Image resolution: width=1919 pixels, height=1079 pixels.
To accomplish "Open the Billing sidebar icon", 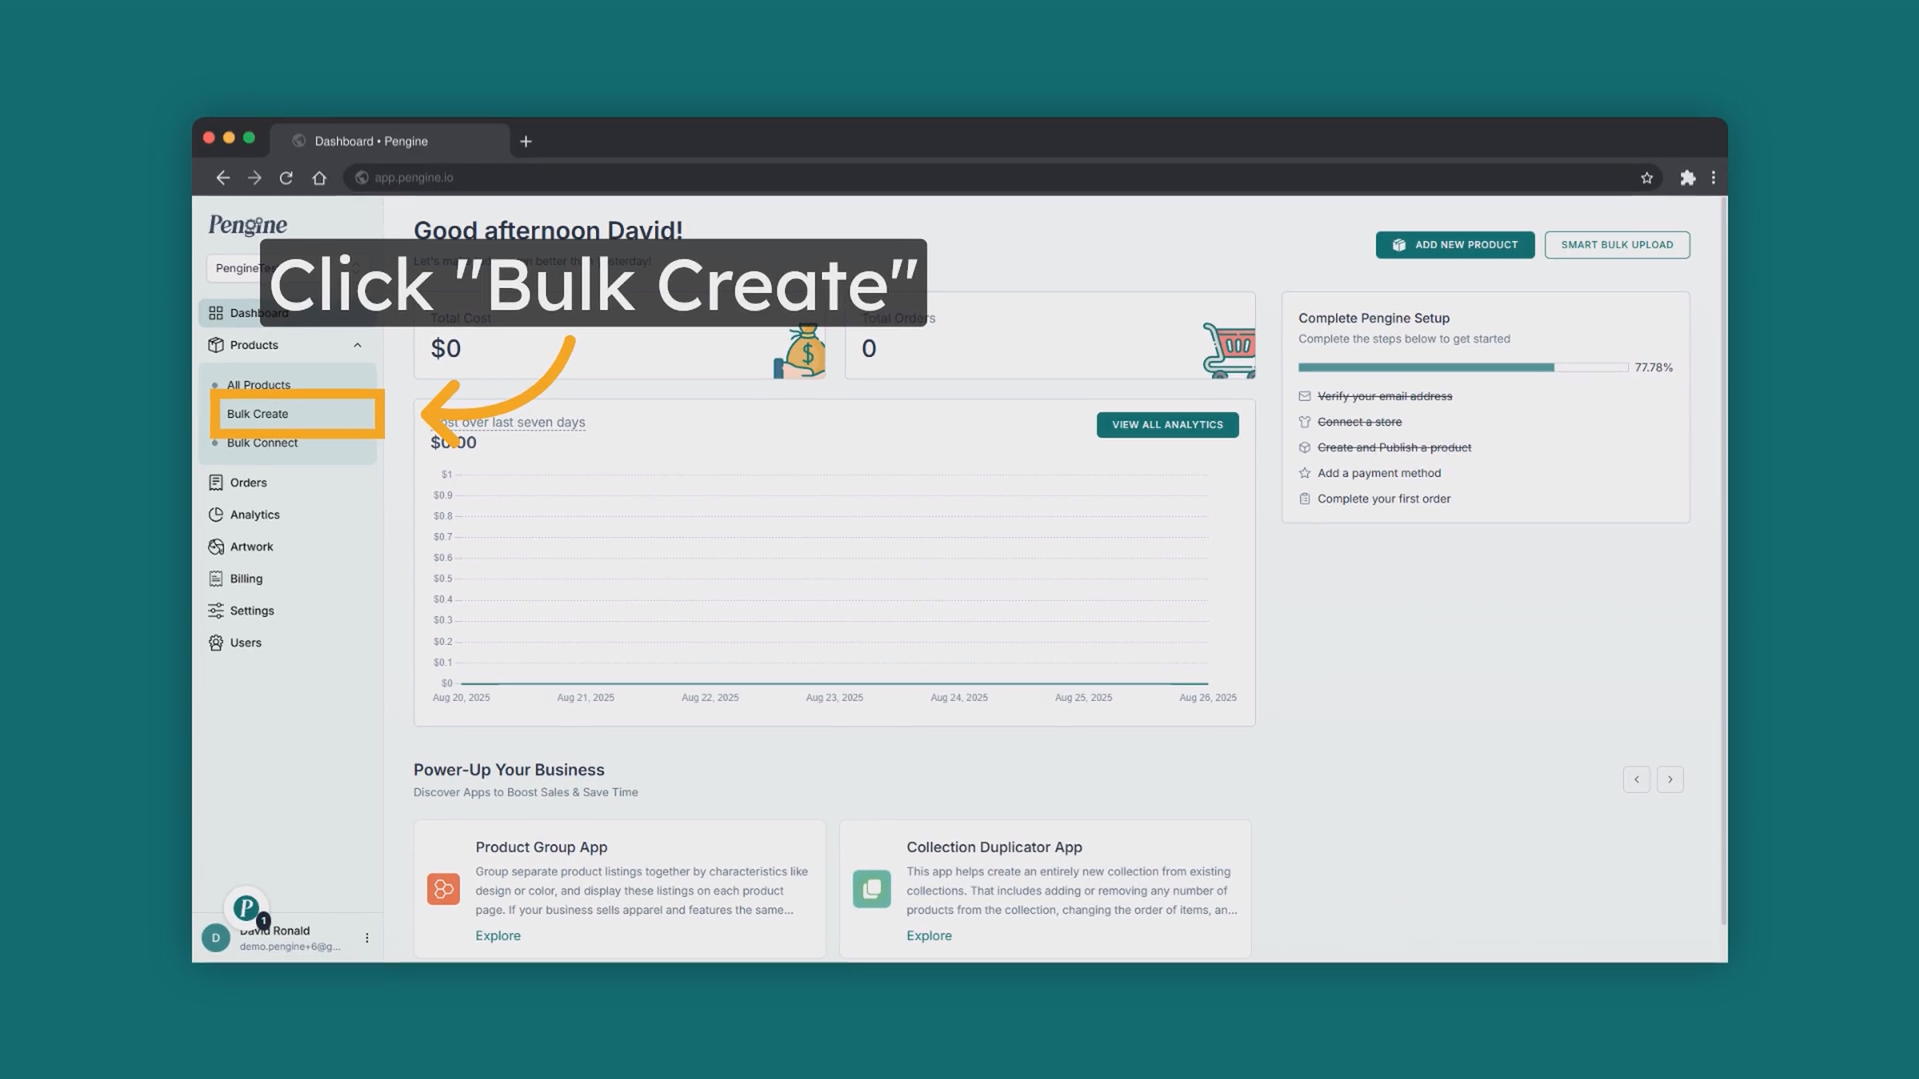I will pos(216,579).
